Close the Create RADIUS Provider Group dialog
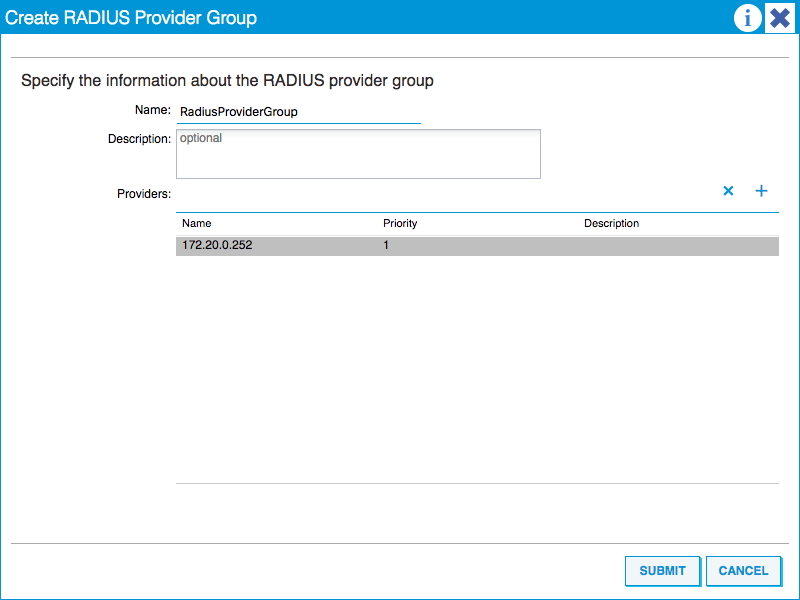This screenshot has width=800, height=600. point(780,18)
